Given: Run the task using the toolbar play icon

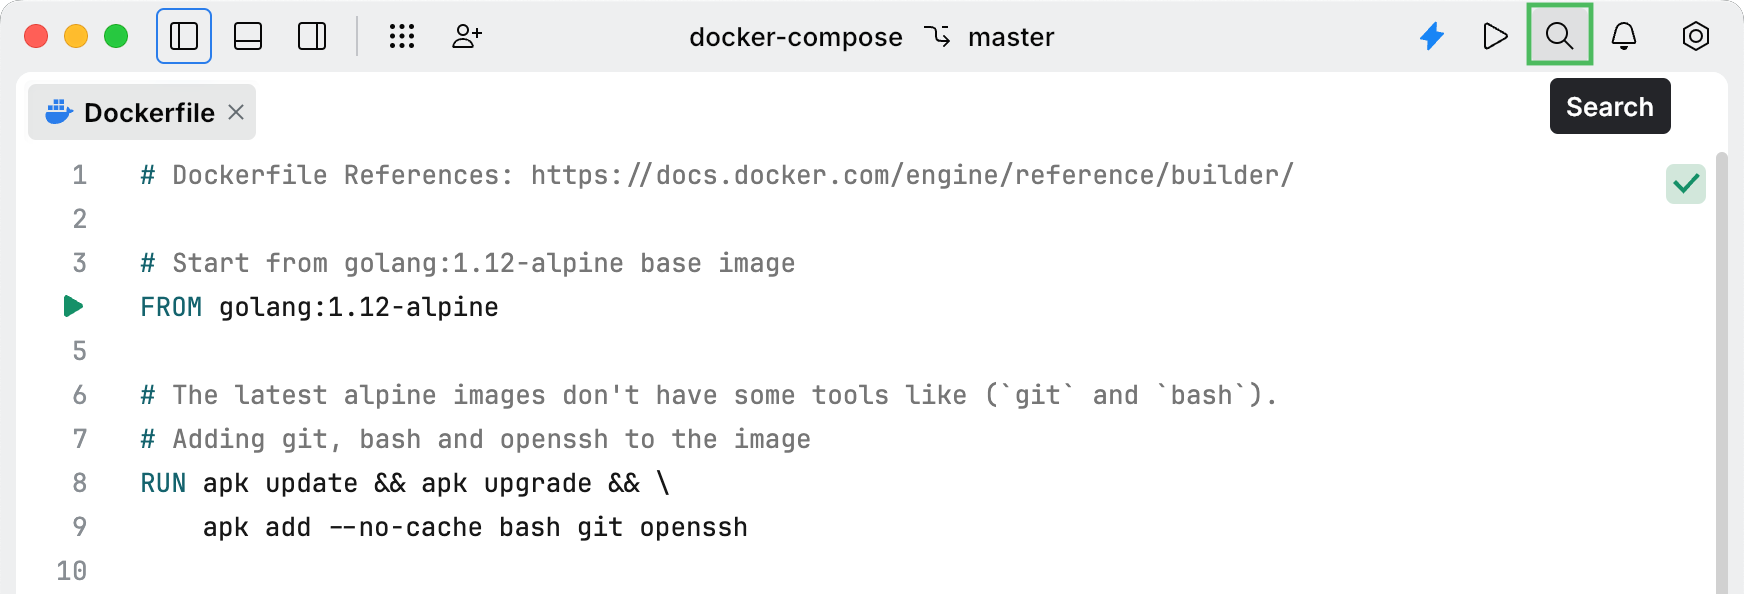Looking at the screenshot, I should pos(1495,36).
